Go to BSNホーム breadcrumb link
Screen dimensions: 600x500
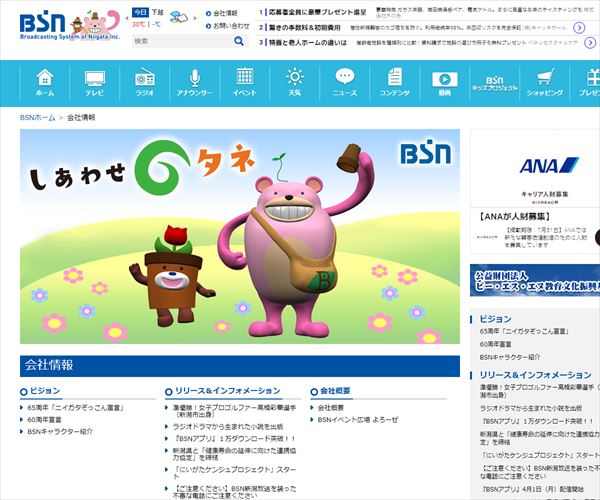(x=38, y=117)
